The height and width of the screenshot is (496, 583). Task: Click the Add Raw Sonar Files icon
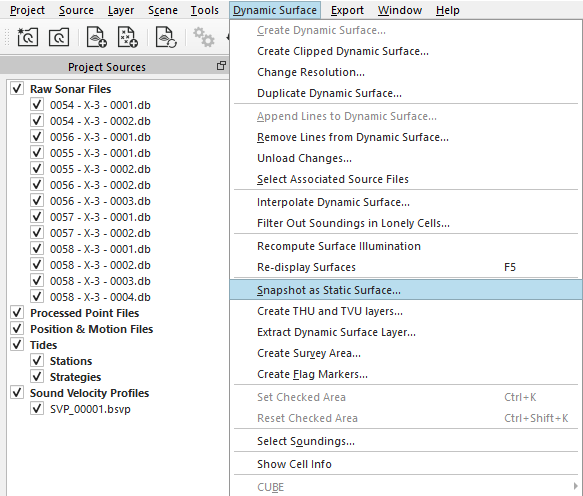(96, 37)
